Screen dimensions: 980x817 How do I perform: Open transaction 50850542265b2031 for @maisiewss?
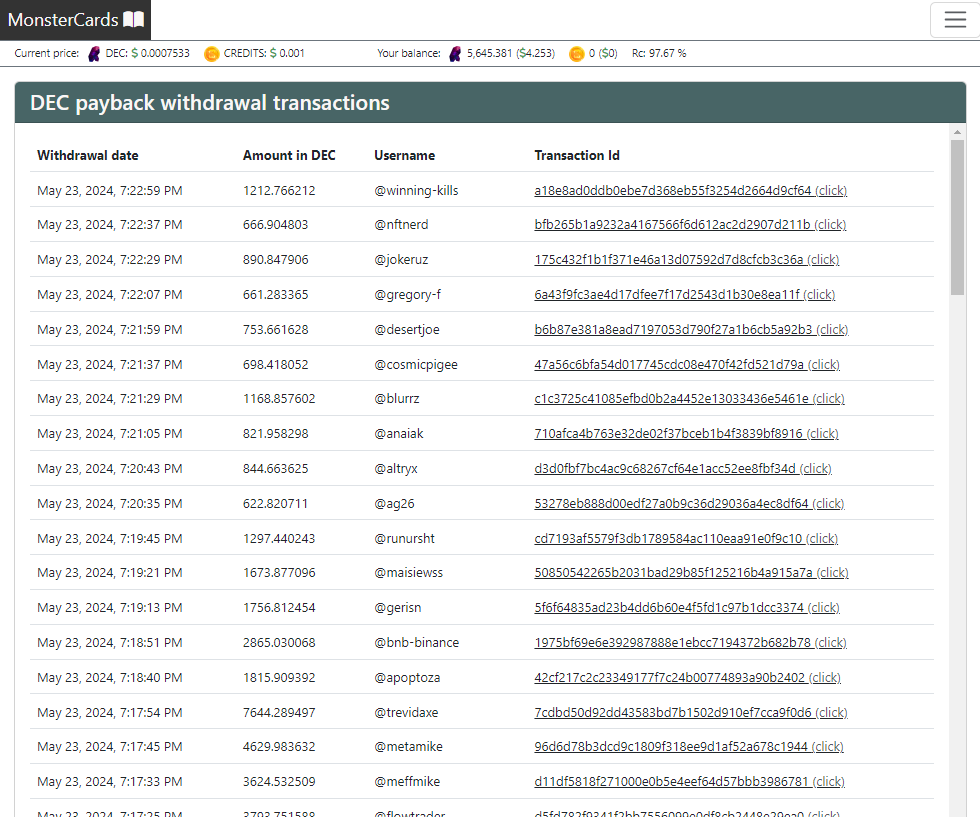click(691, 573)
